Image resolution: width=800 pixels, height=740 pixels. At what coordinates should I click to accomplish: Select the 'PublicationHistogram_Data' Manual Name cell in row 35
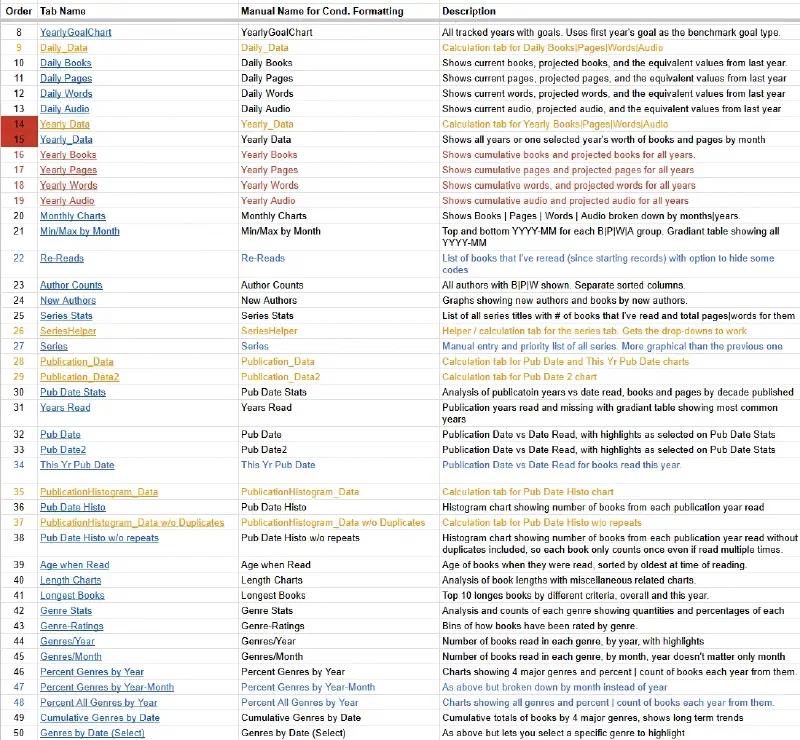click(339, 492)
